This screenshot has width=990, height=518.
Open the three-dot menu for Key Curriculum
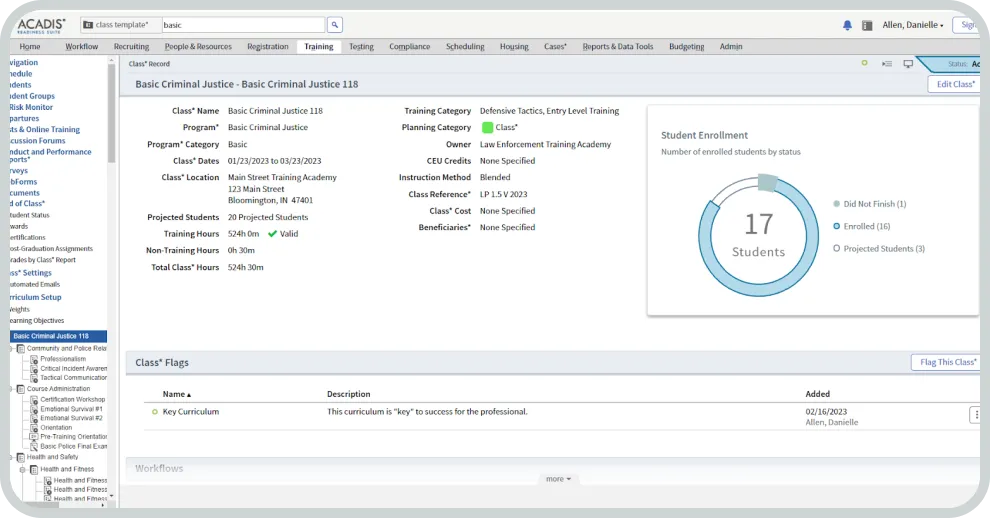coord(975,415)
